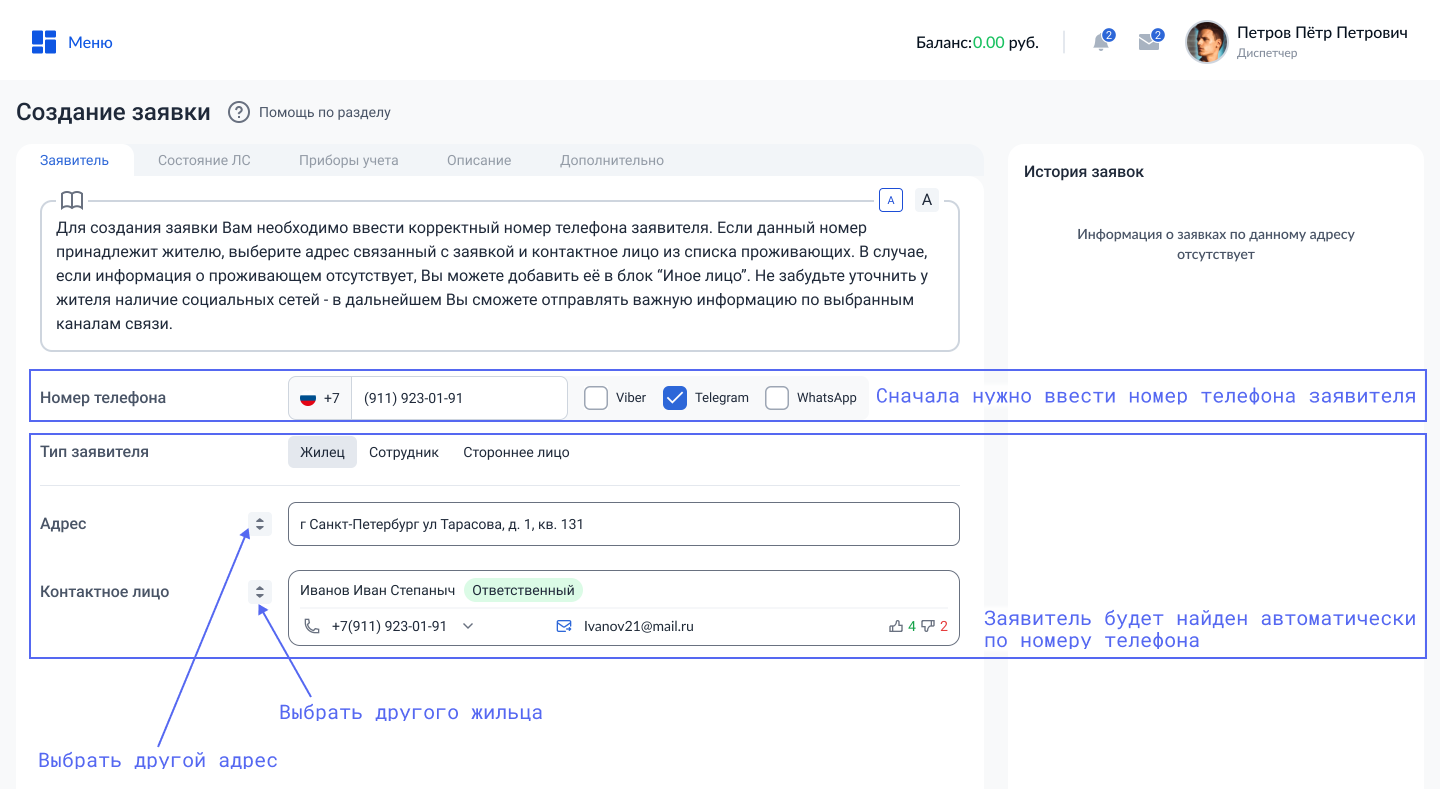The width and height of the screenshot is (1440, 789).
Task: Click the +7(911) 923-01-91 contact phone text
Action: (389, 626)
